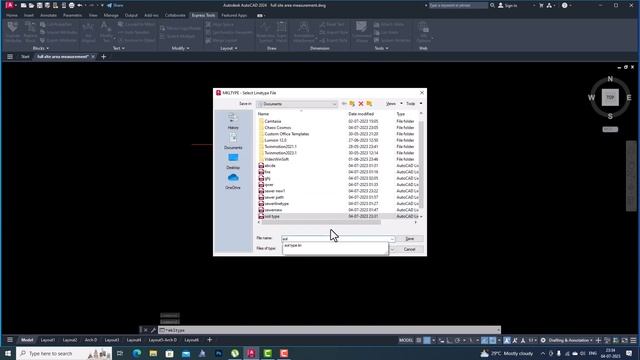Open the Manage ribbon tab
This screenshot has width=640, height=360.
coord(111,16)
